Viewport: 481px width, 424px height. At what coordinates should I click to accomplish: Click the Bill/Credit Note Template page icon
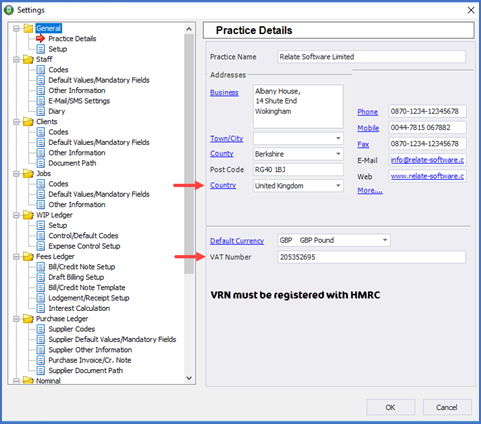pos(41,288)
